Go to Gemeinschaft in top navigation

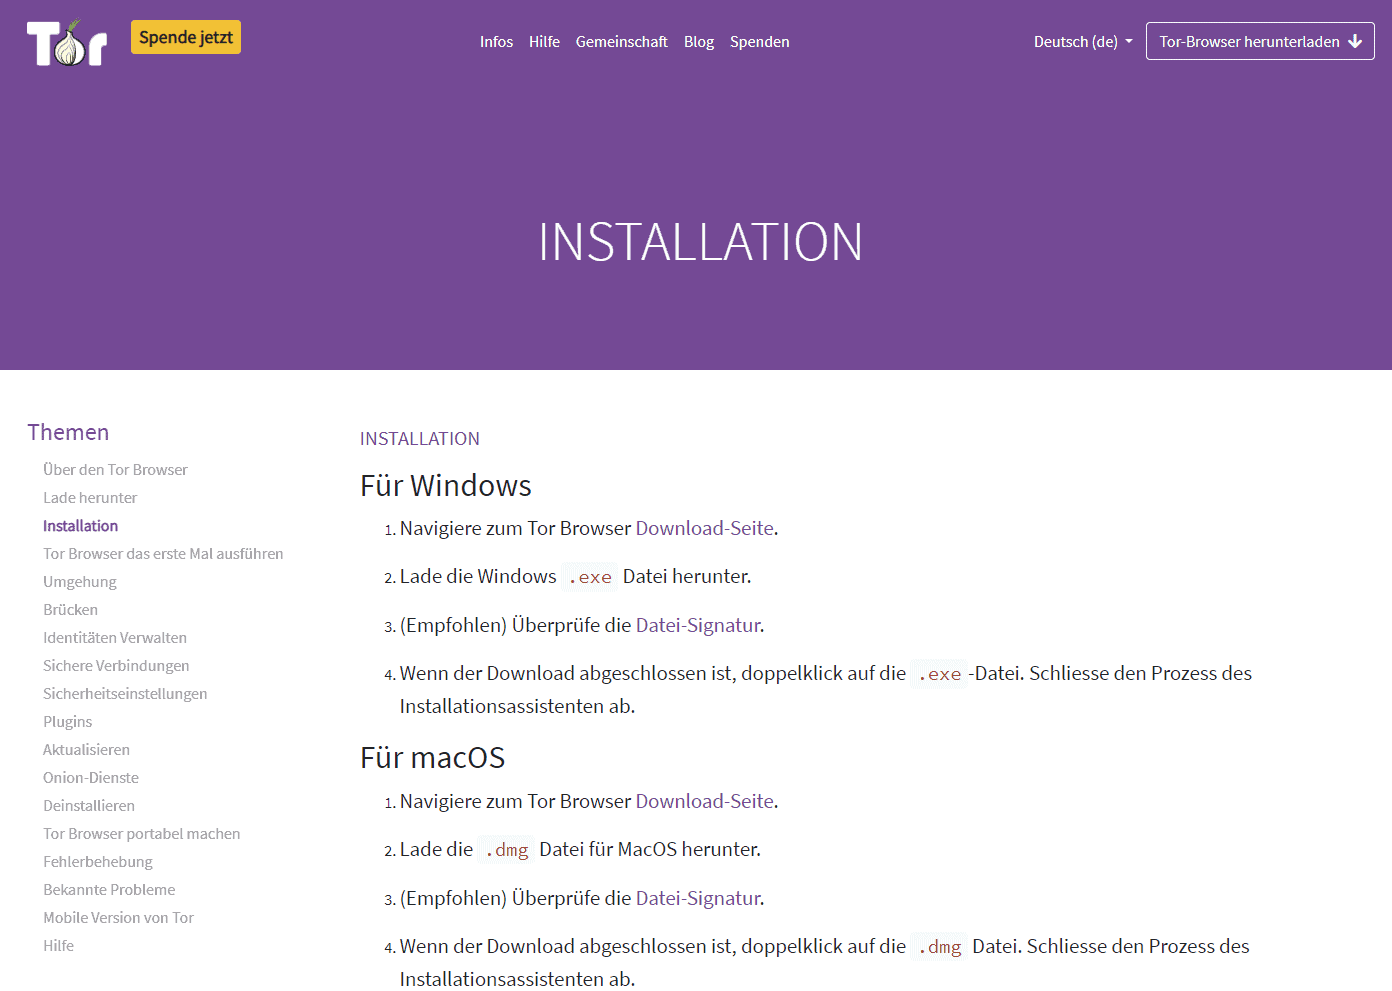point(621,42)
